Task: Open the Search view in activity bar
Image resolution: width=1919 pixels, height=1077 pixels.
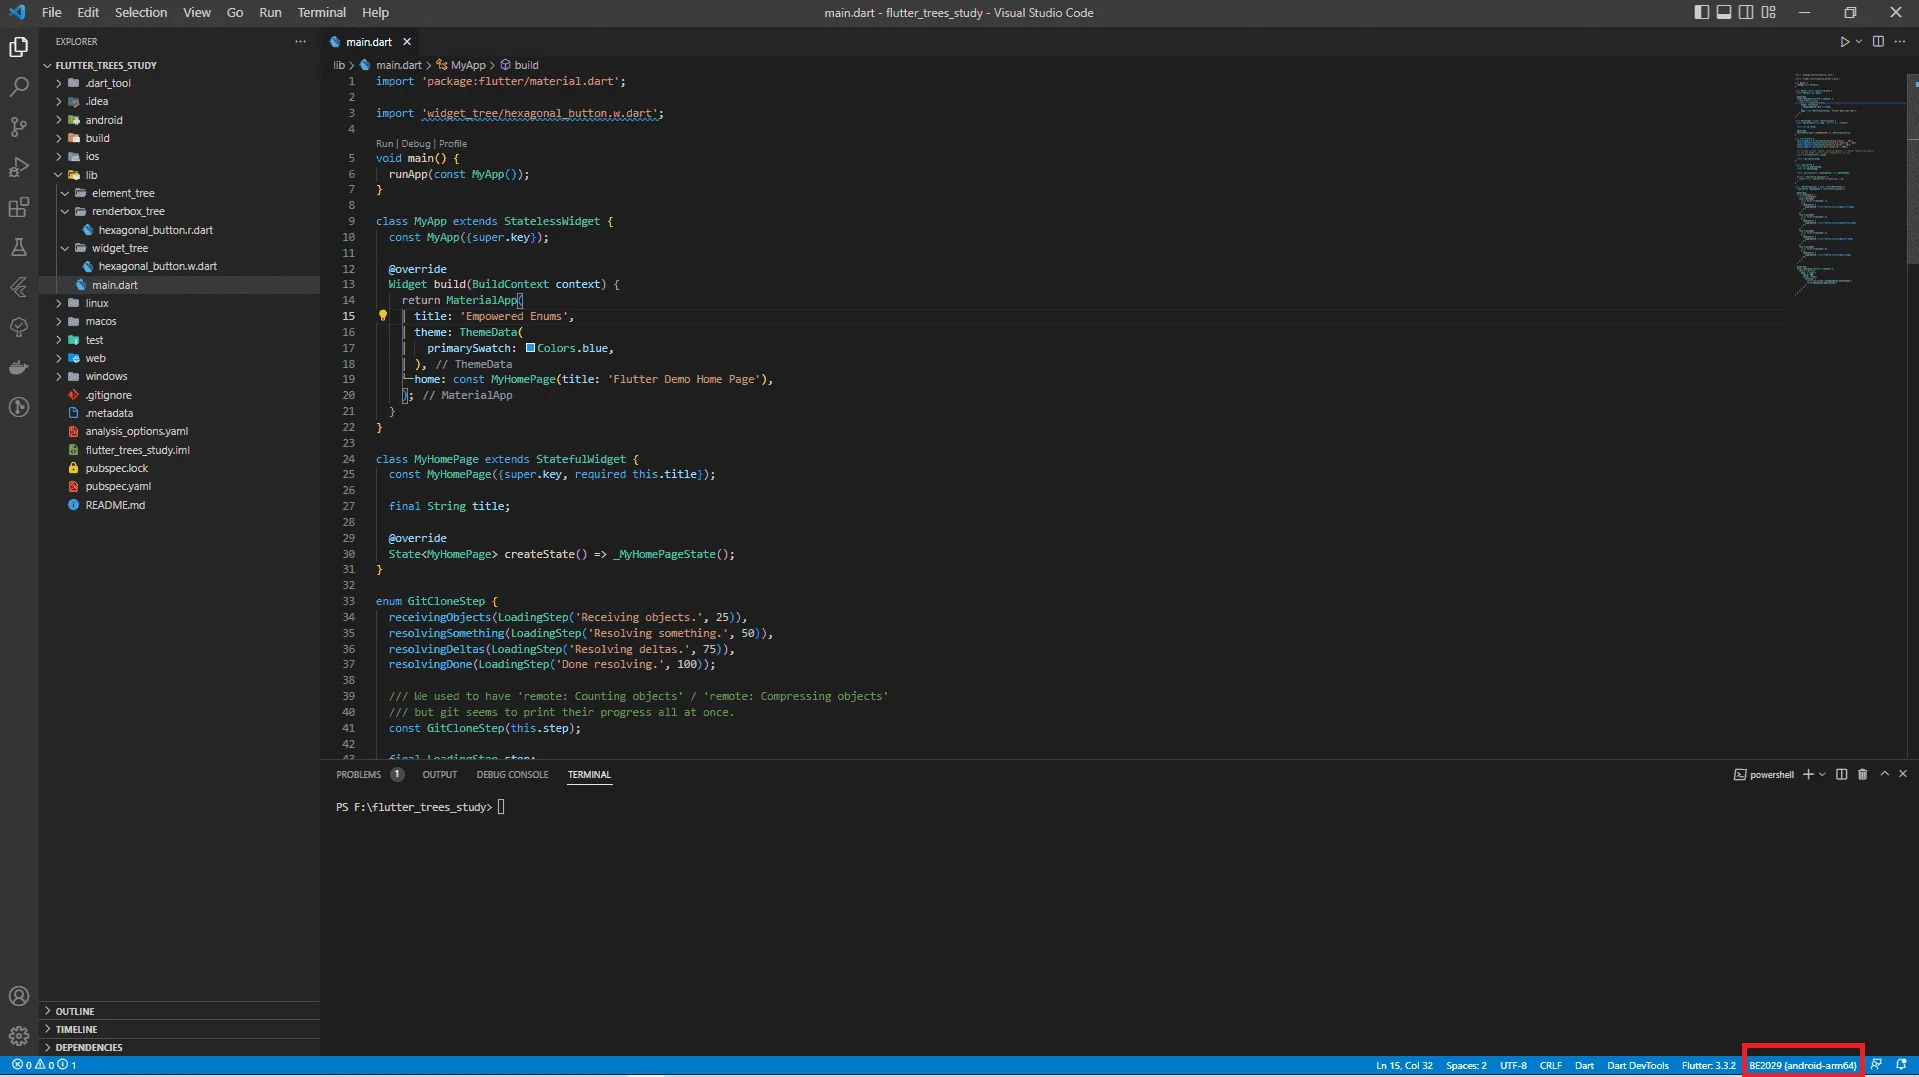Action: click(19, 87)
